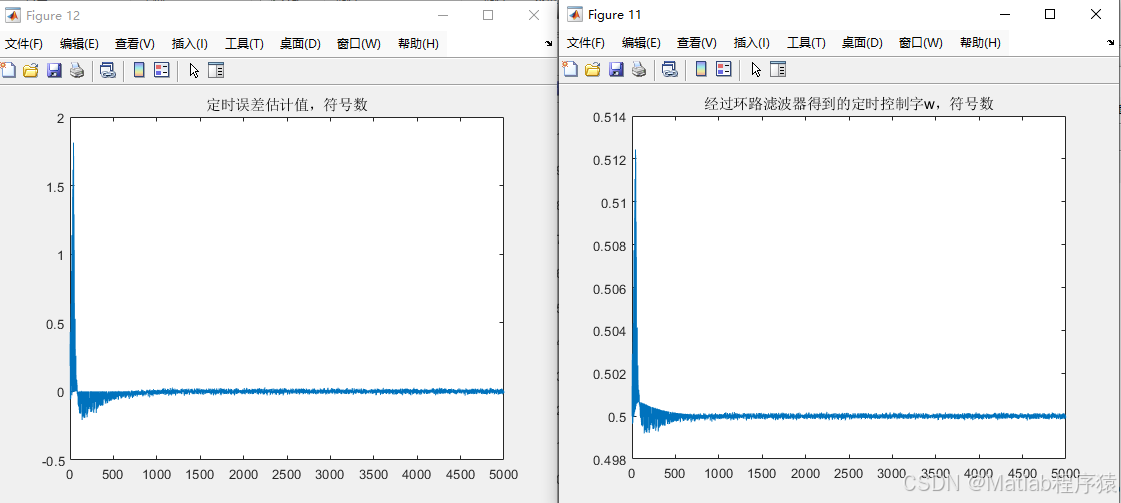Click y-axis label 0.514 in Figure 11
Image resolution: width=1121 pixels, height=503 pixels.
coord(608,117)
